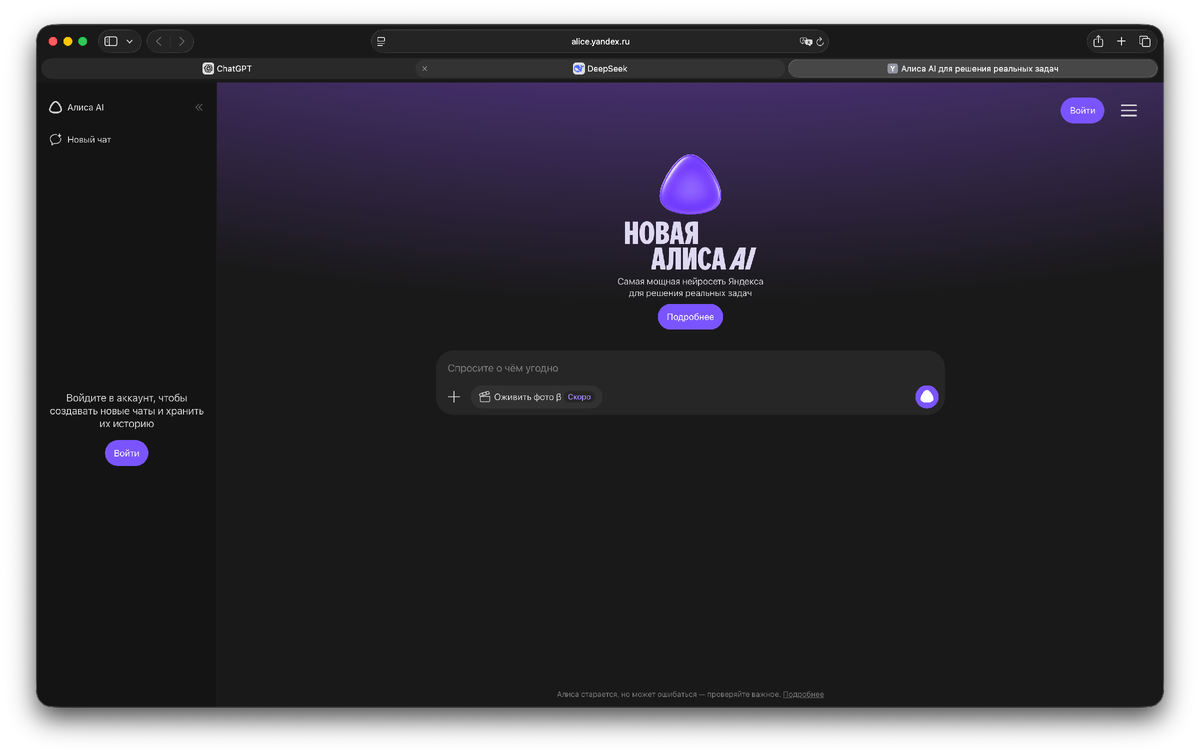The width and height of the screenshot is (1200, 755).
Task: Show the tab overview icon
Action: pos(1145,41)
